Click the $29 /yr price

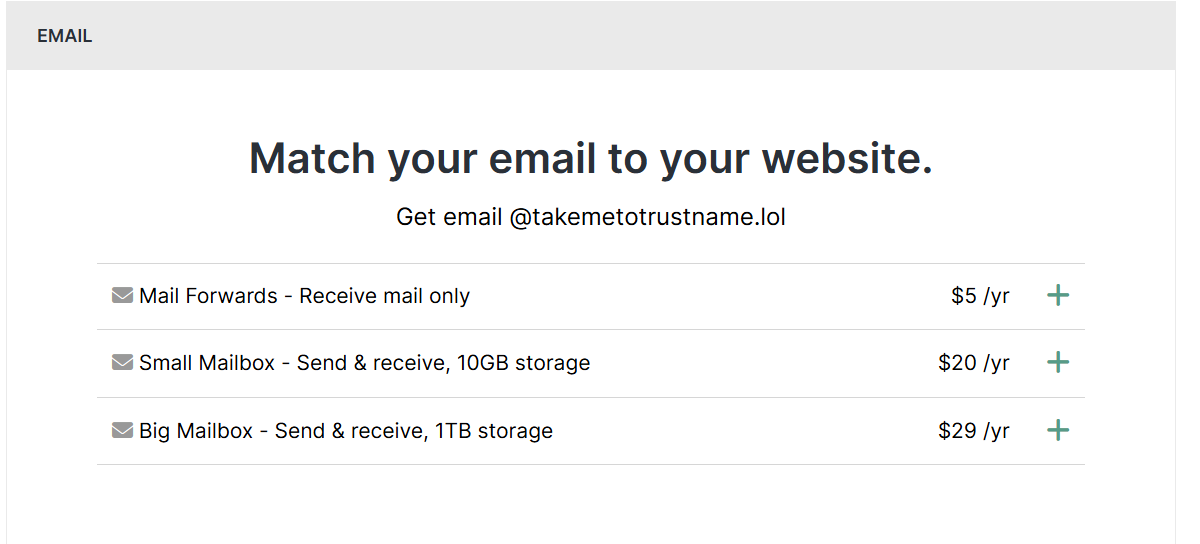point(973,431)
